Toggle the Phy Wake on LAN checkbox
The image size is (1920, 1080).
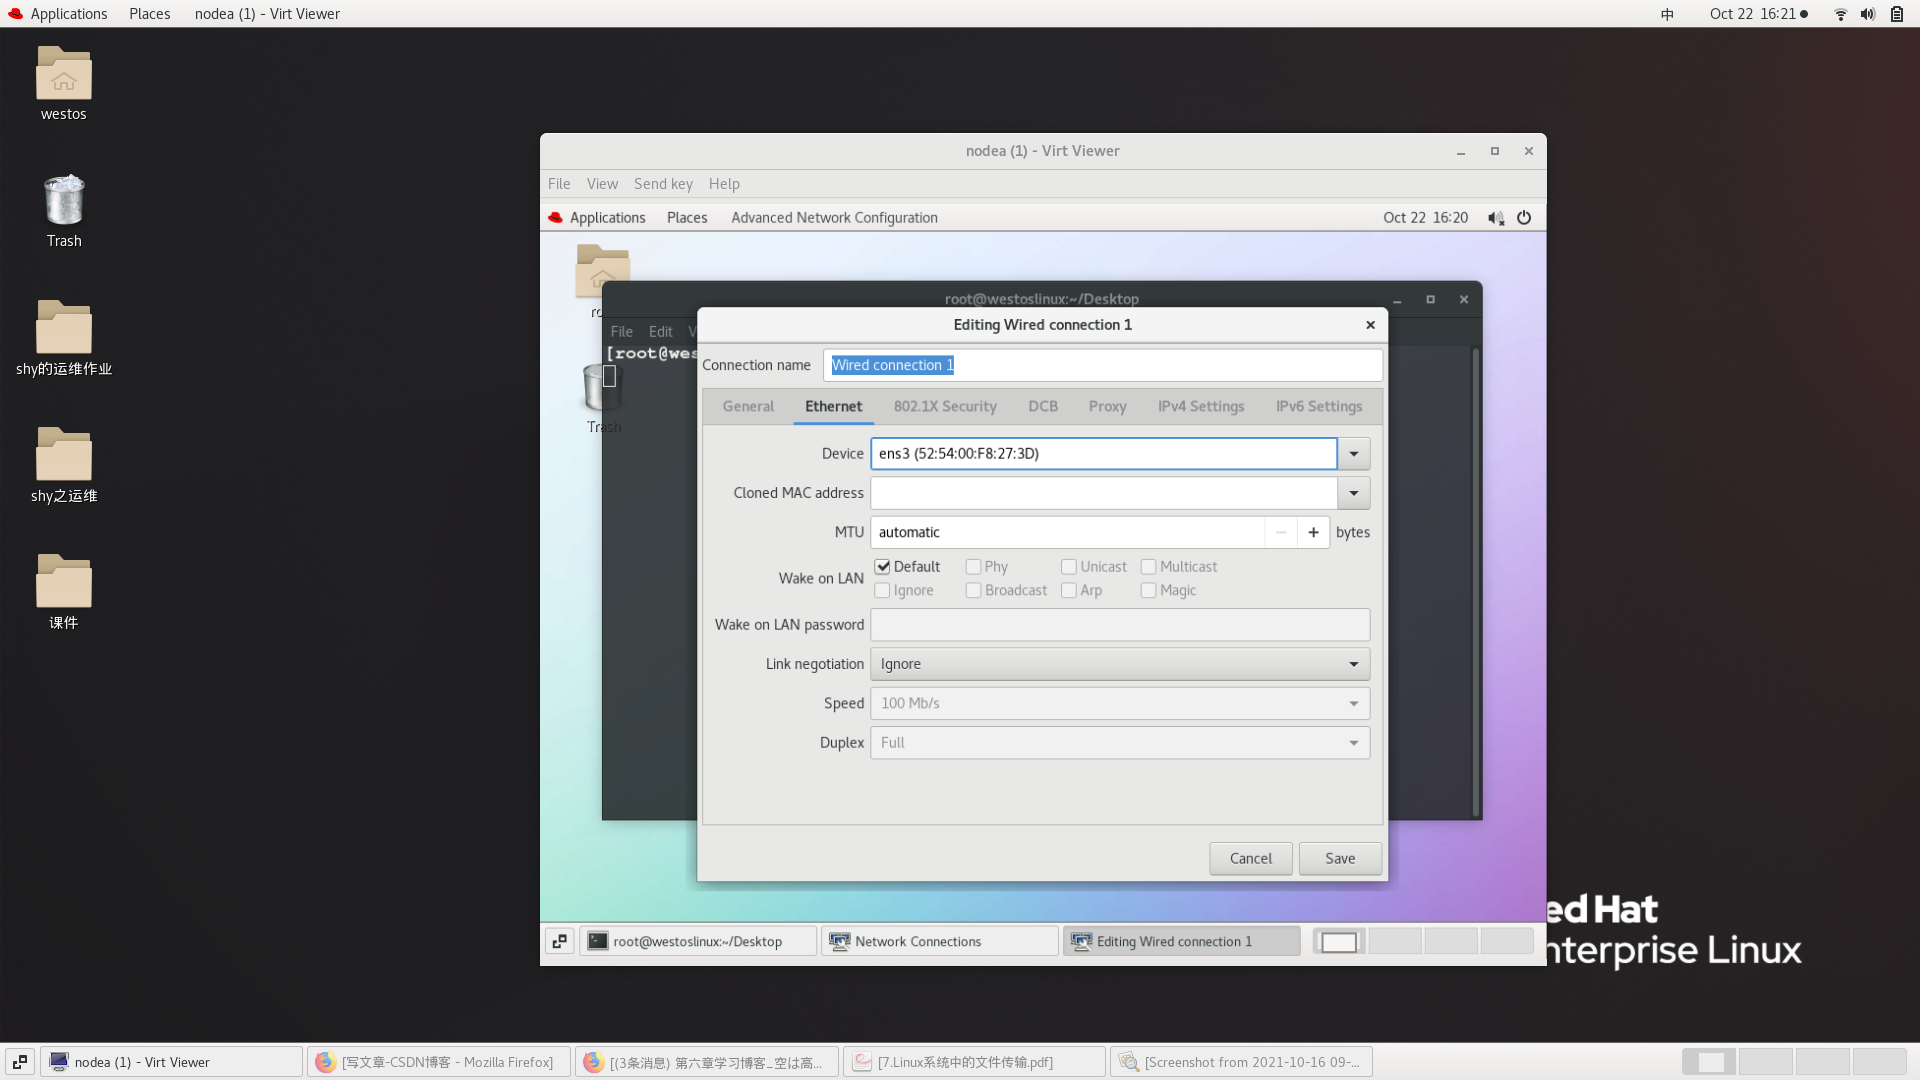[973, 567]
